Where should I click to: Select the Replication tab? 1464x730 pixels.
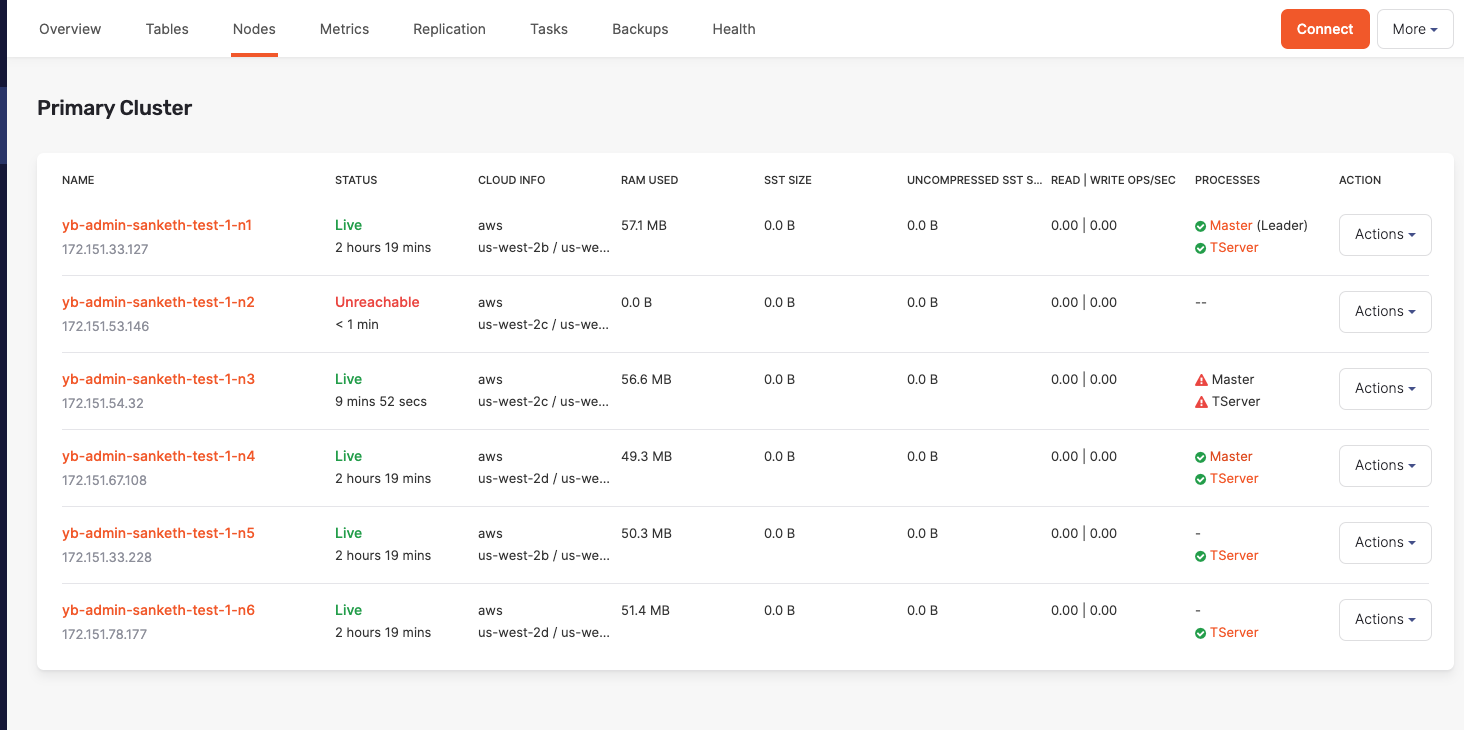449,29
